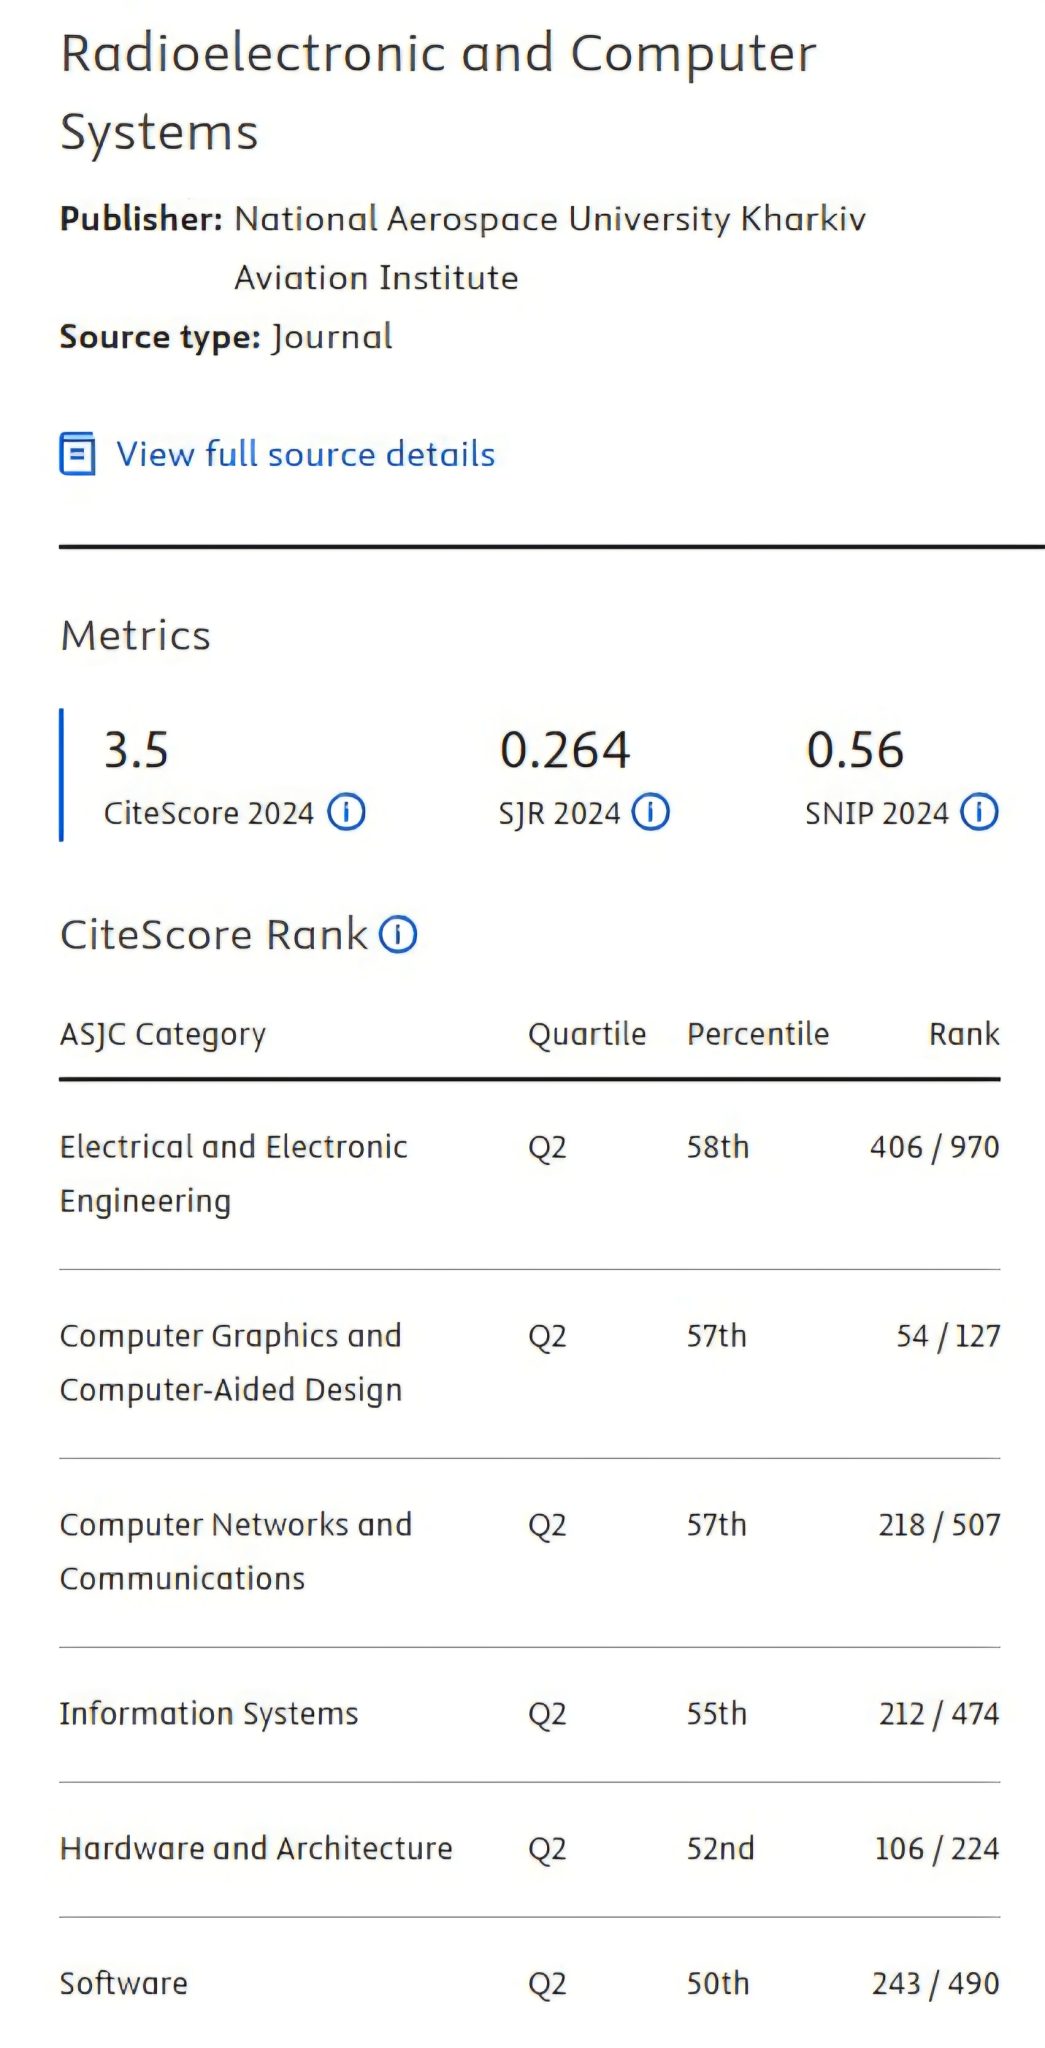The image size is (1045, 2048).
Task: Open the SJR 2024 info icon
Action: tap(651, 812)
